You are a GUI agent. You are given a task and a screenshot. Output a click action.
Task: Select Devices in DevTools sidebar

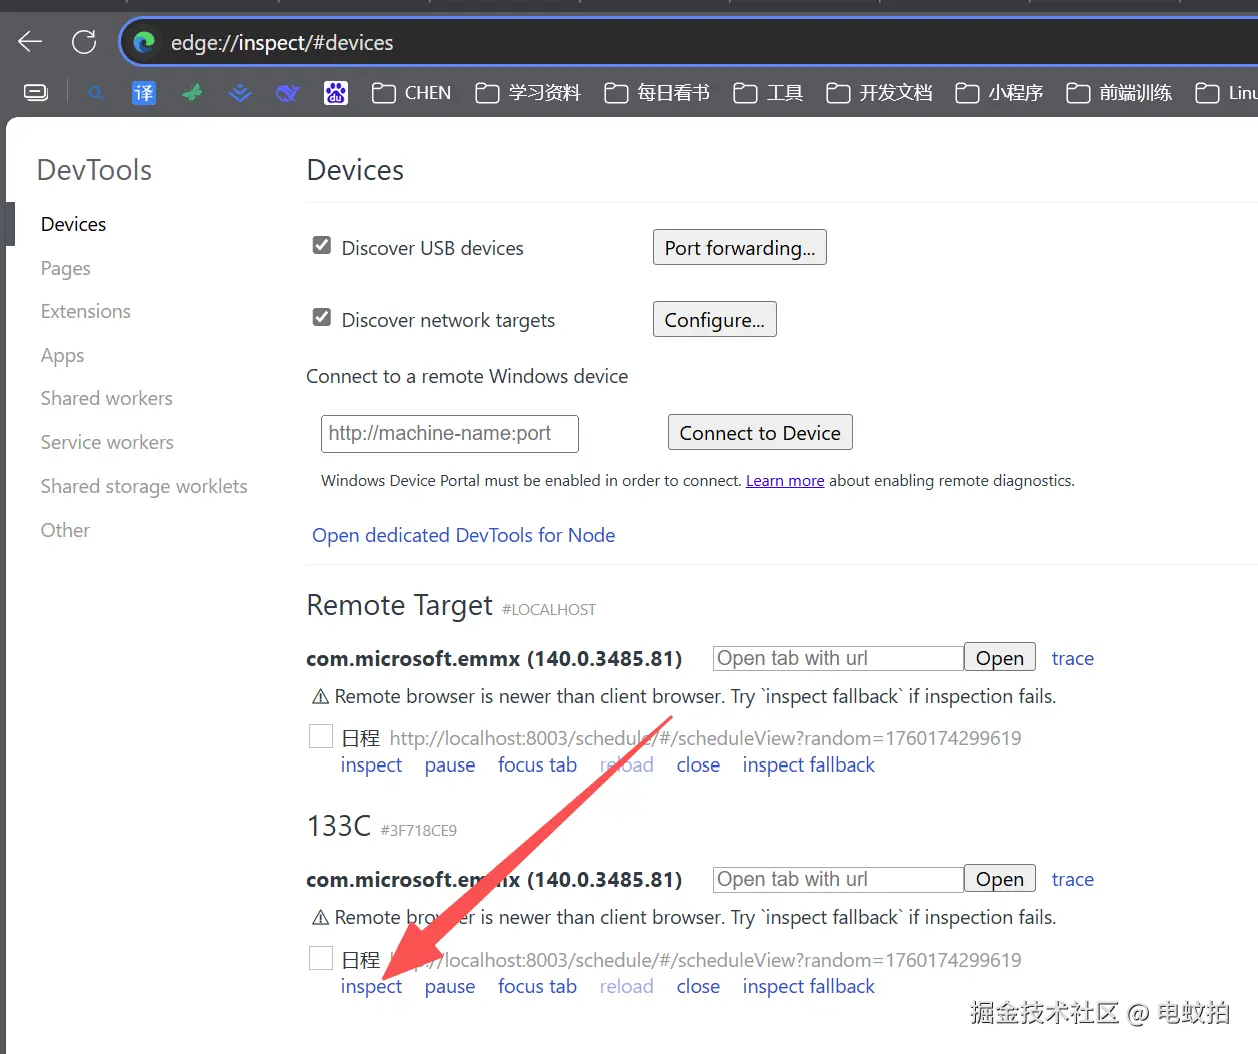73,224
